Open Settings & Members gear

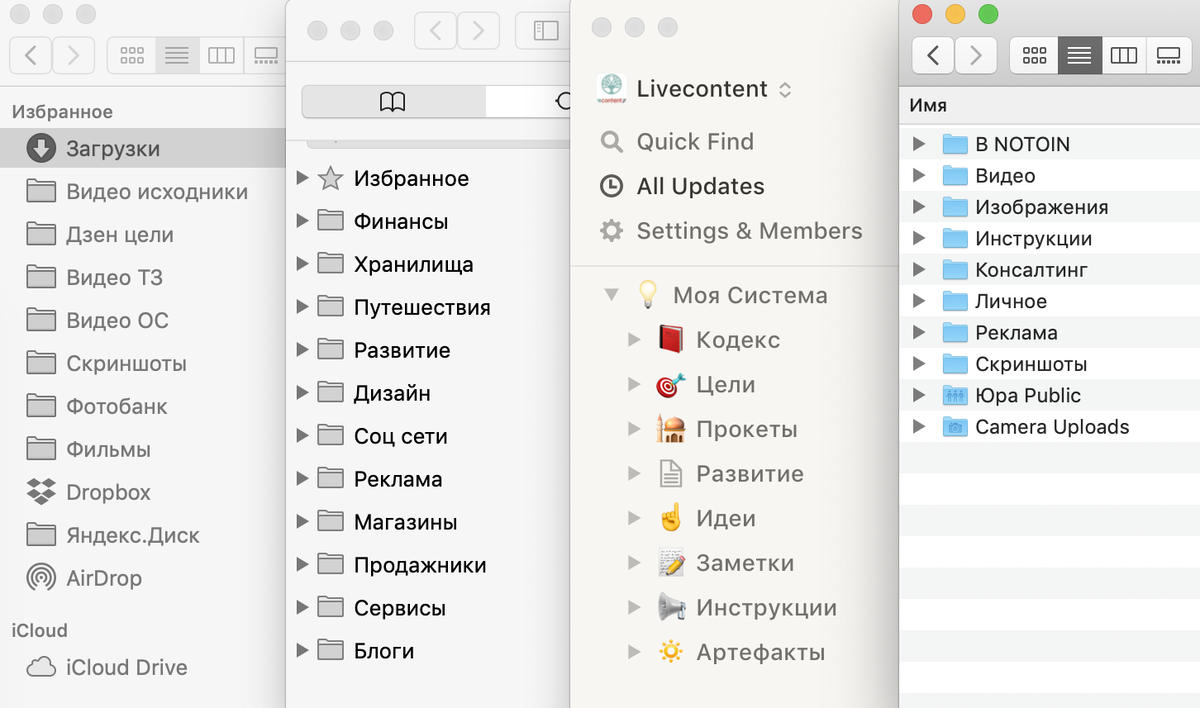pos(611,231)
